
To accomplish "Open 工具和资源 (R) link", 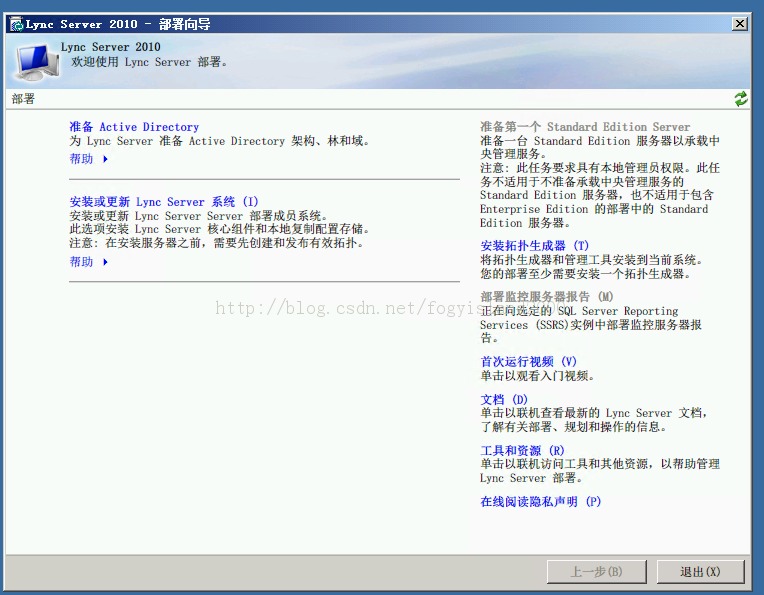I will pos(522,450).
